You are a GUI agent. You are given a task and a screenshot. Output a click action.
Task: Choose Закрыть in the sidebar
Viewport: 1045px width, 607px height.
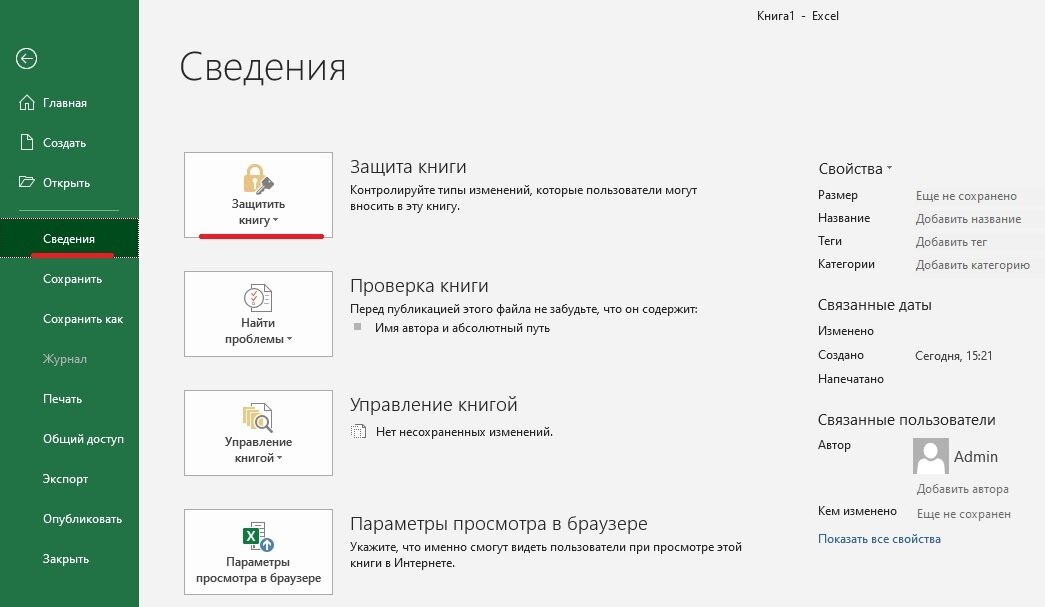69,558
